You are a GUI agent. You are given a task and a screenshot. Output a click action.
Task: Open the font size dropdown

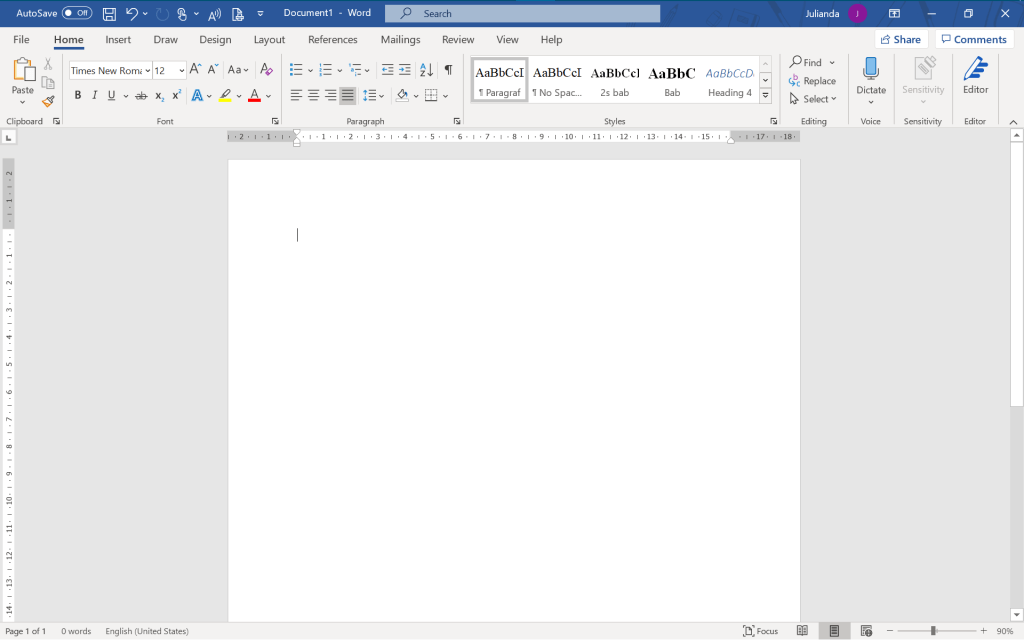pos(182,71)
